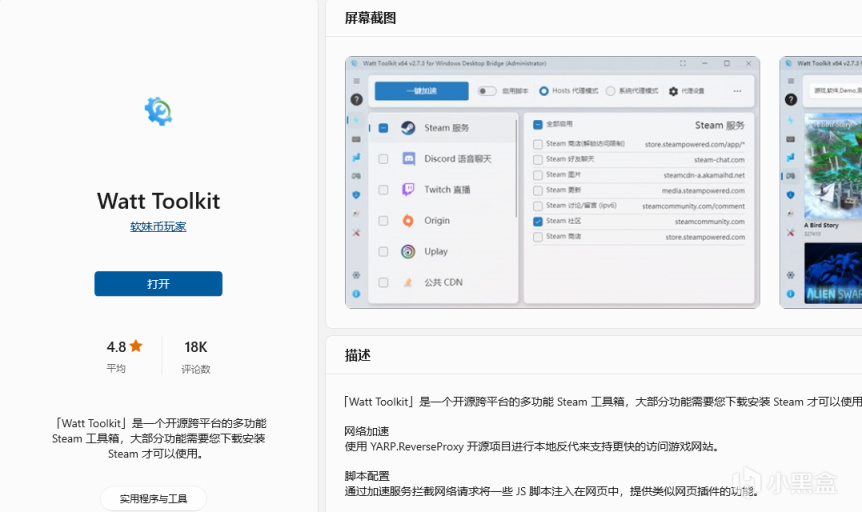The width and height of the screenshot is (862, 512).
Task: Open publisher link 软妹币玩家
Action: [158, 227]
